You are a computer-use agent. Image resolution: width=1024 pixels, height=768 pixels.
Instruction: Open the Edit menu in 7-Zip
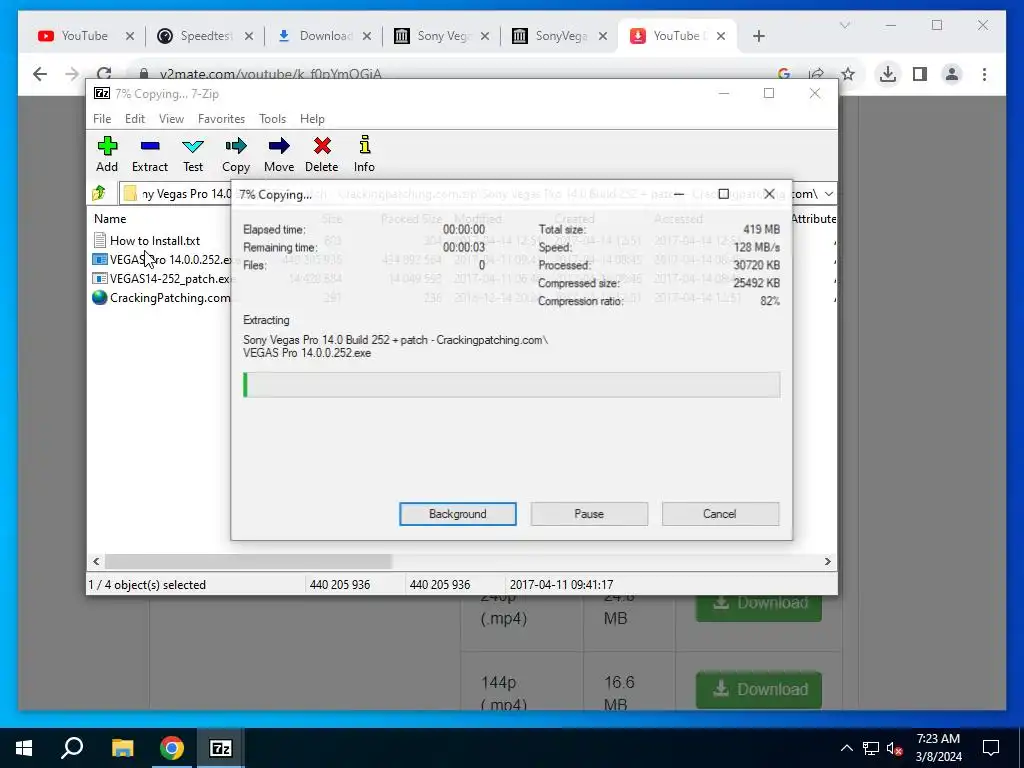135,119
